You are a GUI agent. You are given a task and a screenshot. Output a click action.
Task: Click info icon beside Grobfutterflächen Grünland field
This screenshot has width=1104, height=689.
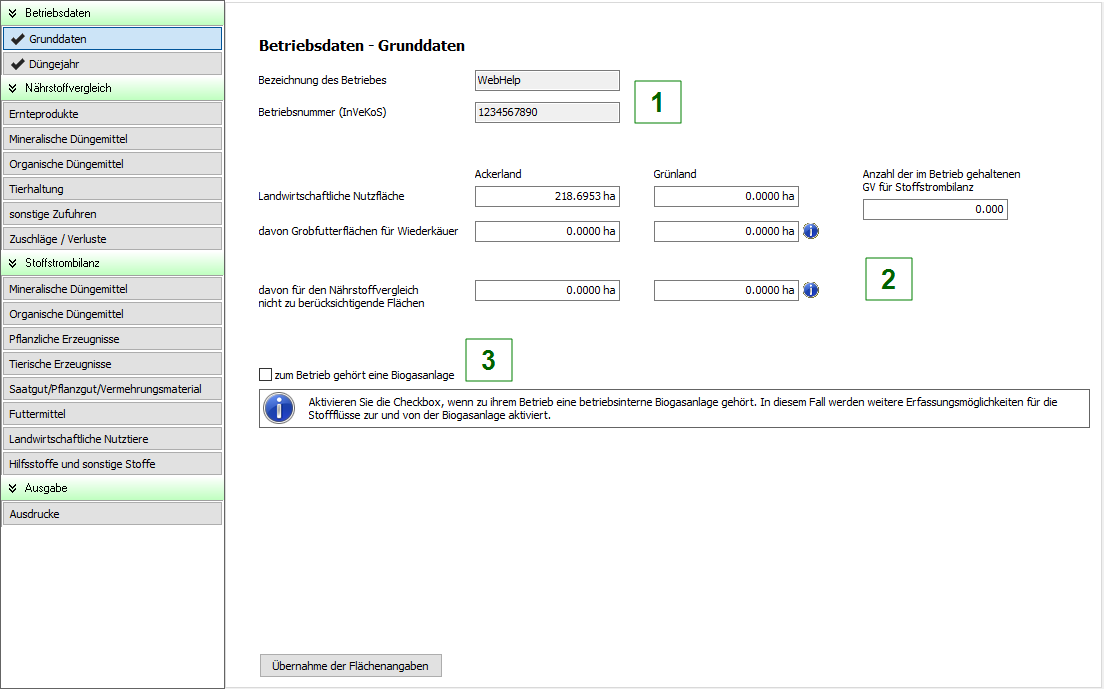811,231
